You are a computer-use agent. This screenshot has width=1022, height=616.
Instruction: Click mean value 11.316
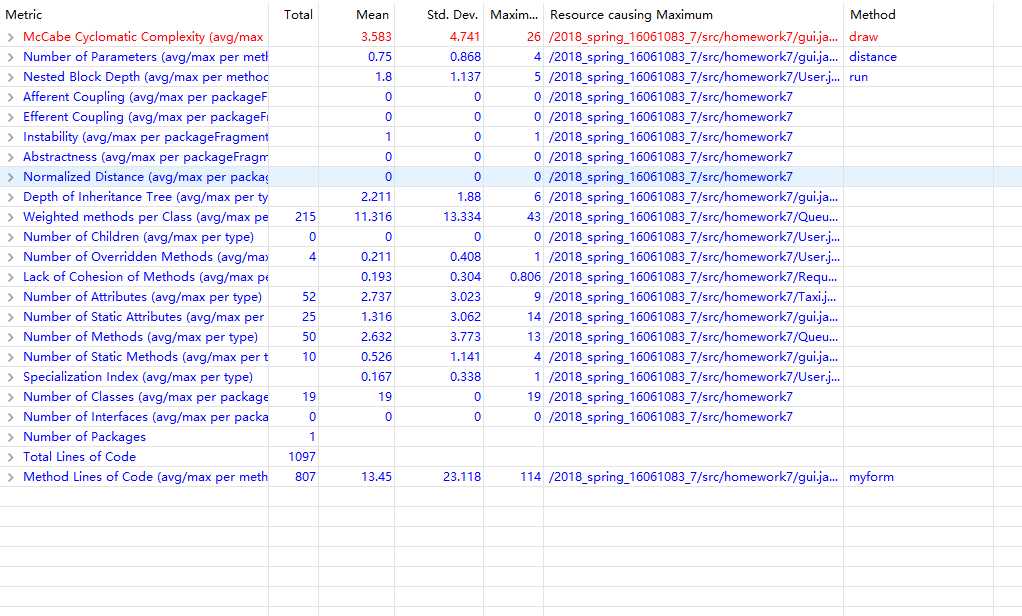pos(373,217)
